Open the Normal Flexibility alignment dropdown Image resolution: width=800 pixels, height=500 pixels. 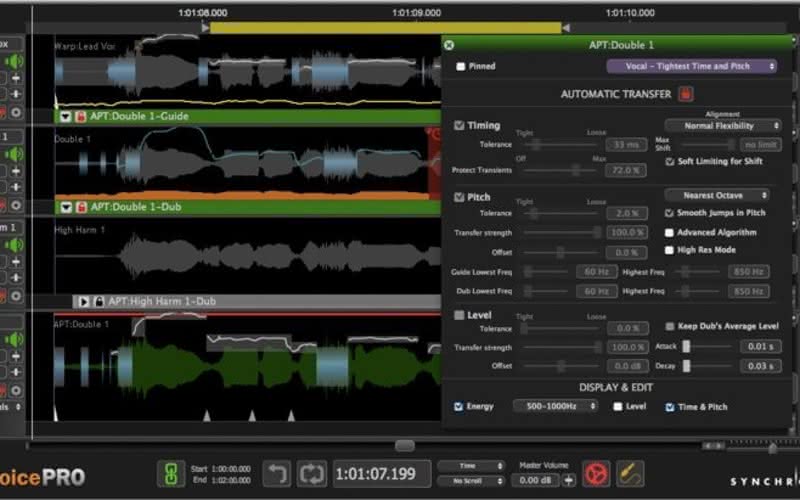[722, 126]
